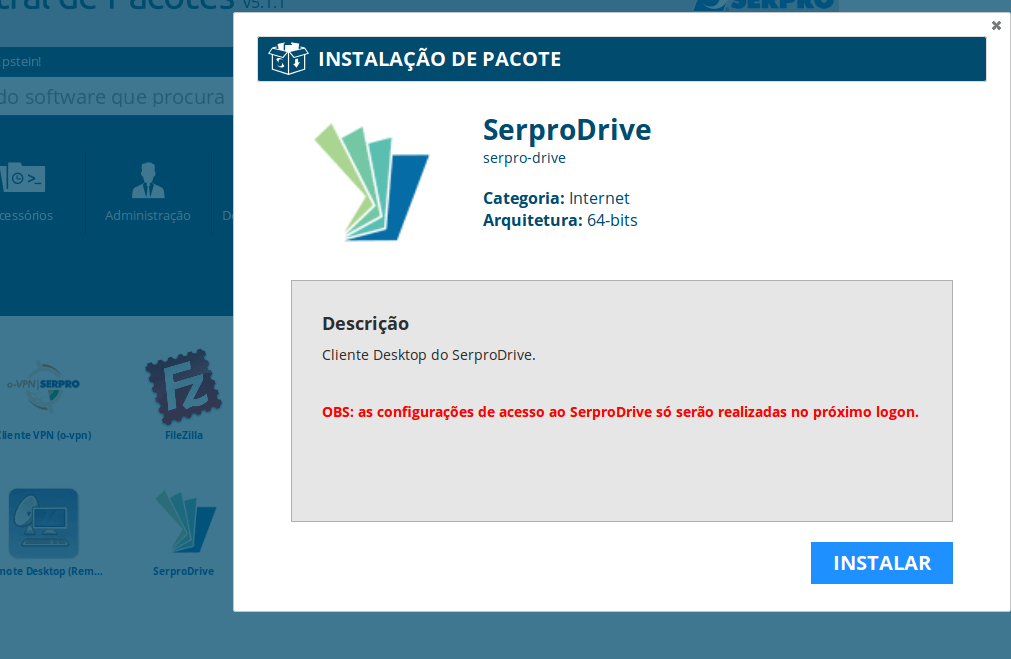Select the serpro-drive package name text

524,158
